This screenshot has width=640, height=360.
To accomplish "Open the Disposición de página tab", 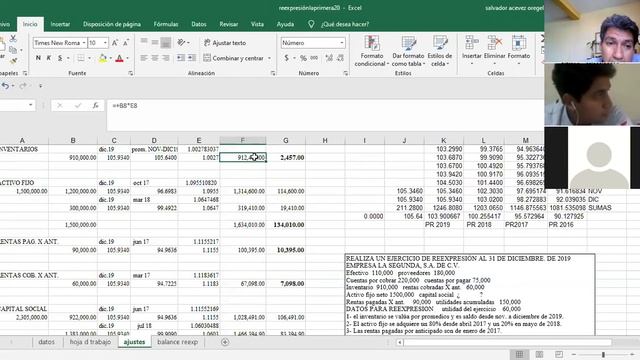I will [x=112, y=24].
